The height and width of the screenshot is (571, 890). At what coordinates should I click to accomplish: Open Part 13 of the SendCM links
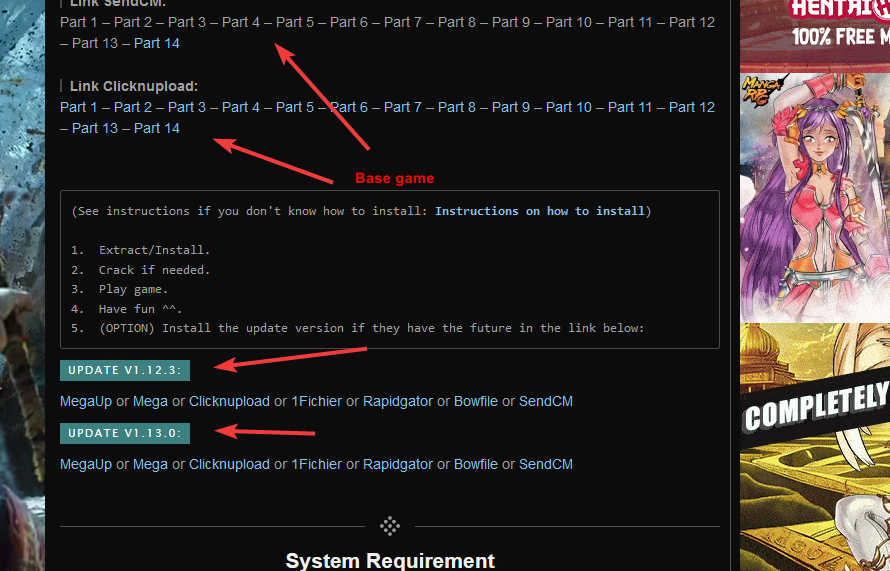[95, 43]
